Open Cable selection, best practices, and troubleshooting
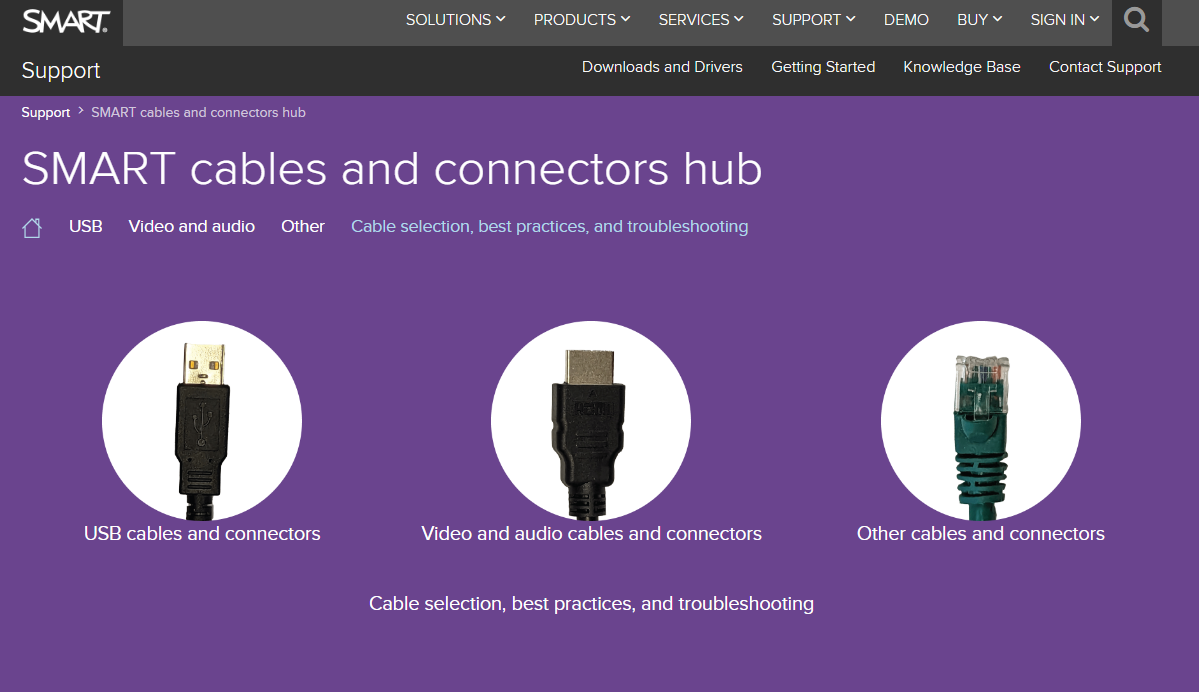This screenshot has width=1199, height=692. 549,226
